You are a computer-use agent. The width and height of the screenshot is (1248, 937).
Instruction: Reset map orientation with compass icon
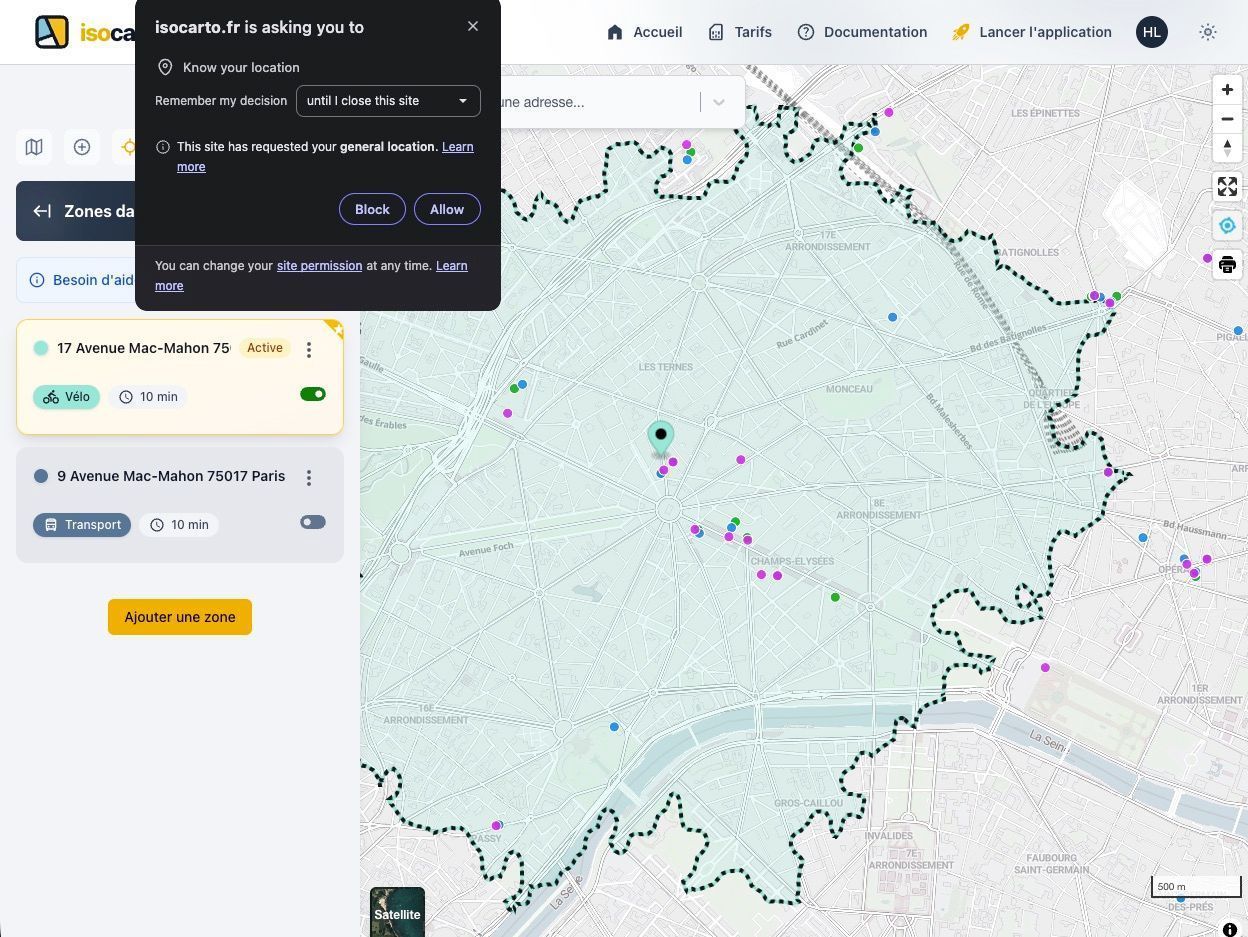click(1227, 148)
